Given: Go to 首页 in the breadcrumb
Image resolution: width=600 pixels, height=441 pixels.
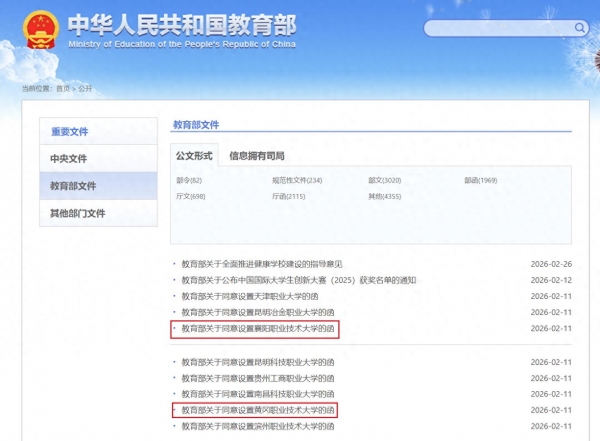Looking at the screenshot, I should point(64,88).
